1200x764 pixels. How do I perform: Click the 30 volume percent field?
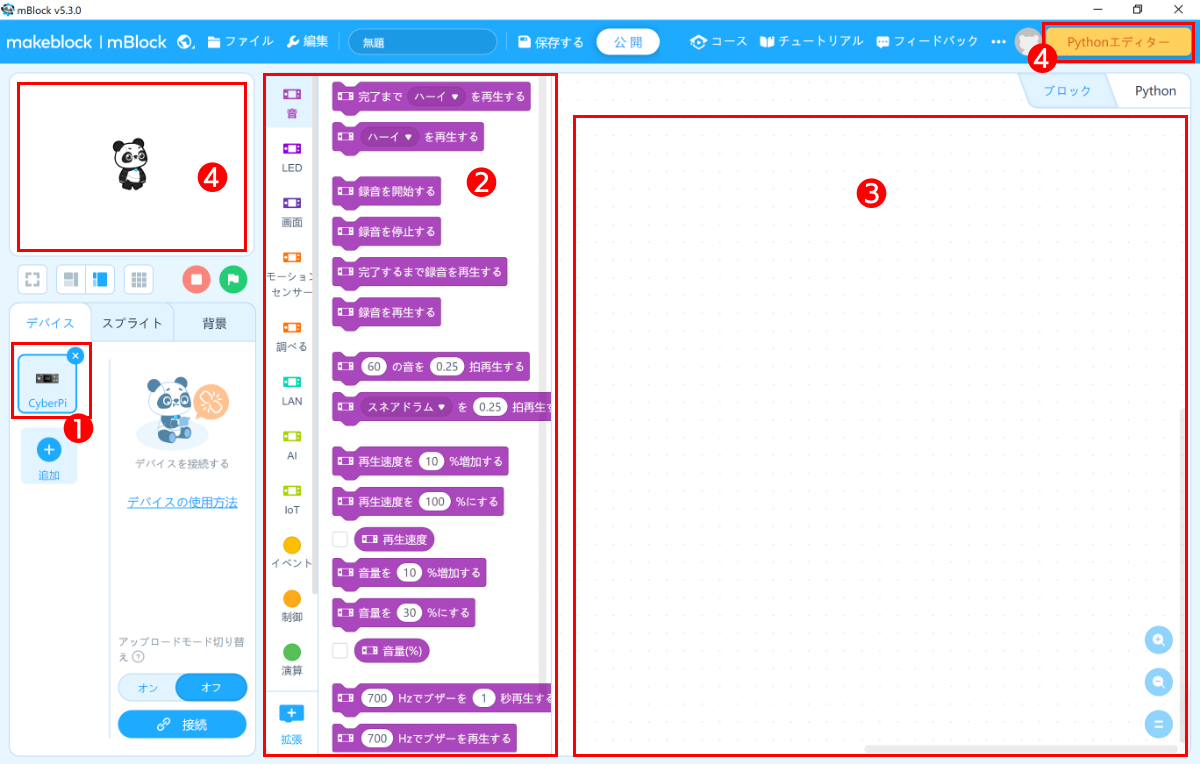(x=409, y=612)
